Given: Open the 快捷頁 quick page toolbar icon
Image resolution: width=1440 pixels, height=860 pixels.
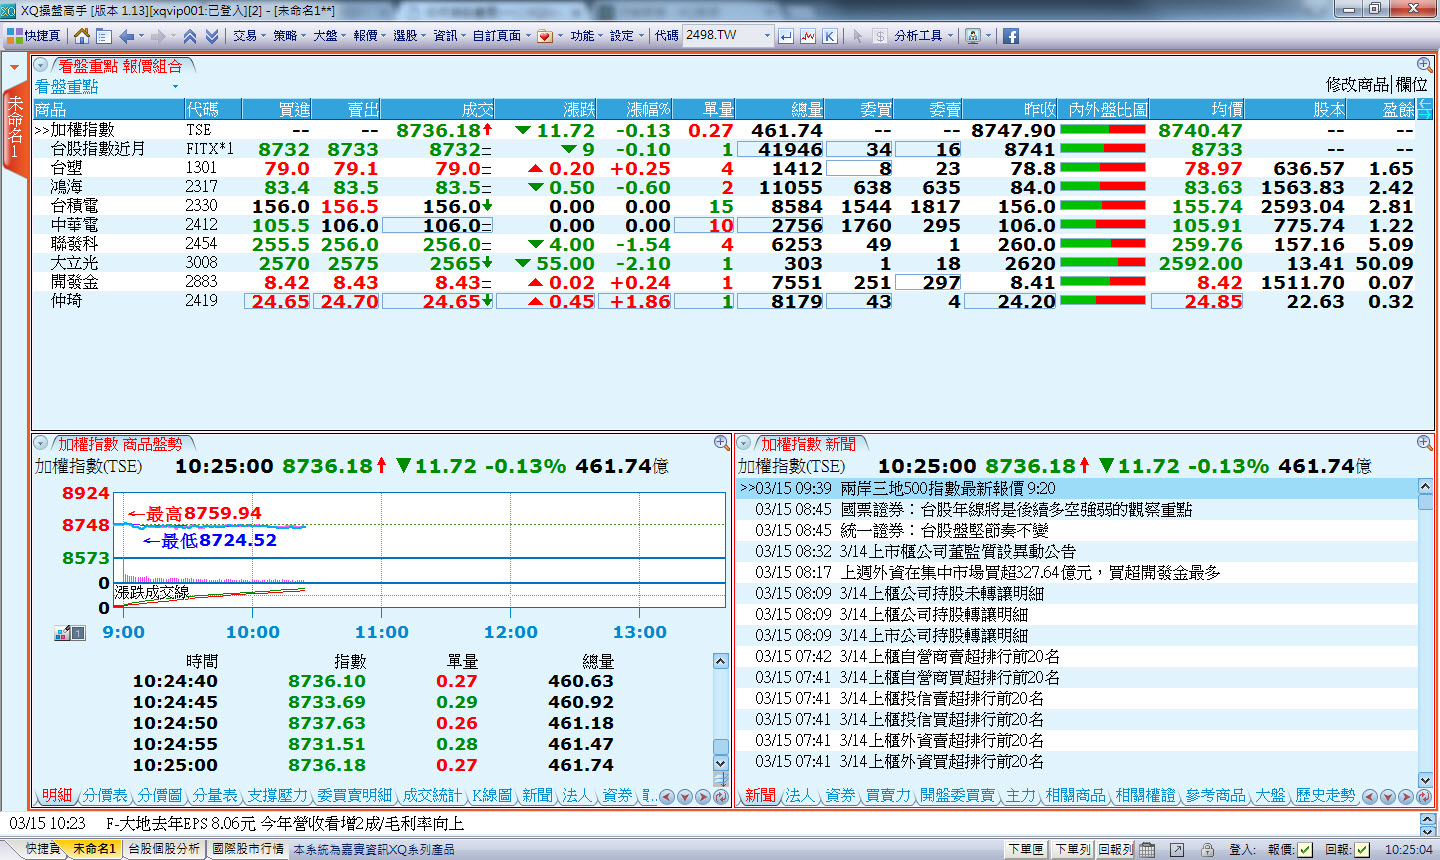Looking at the screenshot, I should coord(33,36).
